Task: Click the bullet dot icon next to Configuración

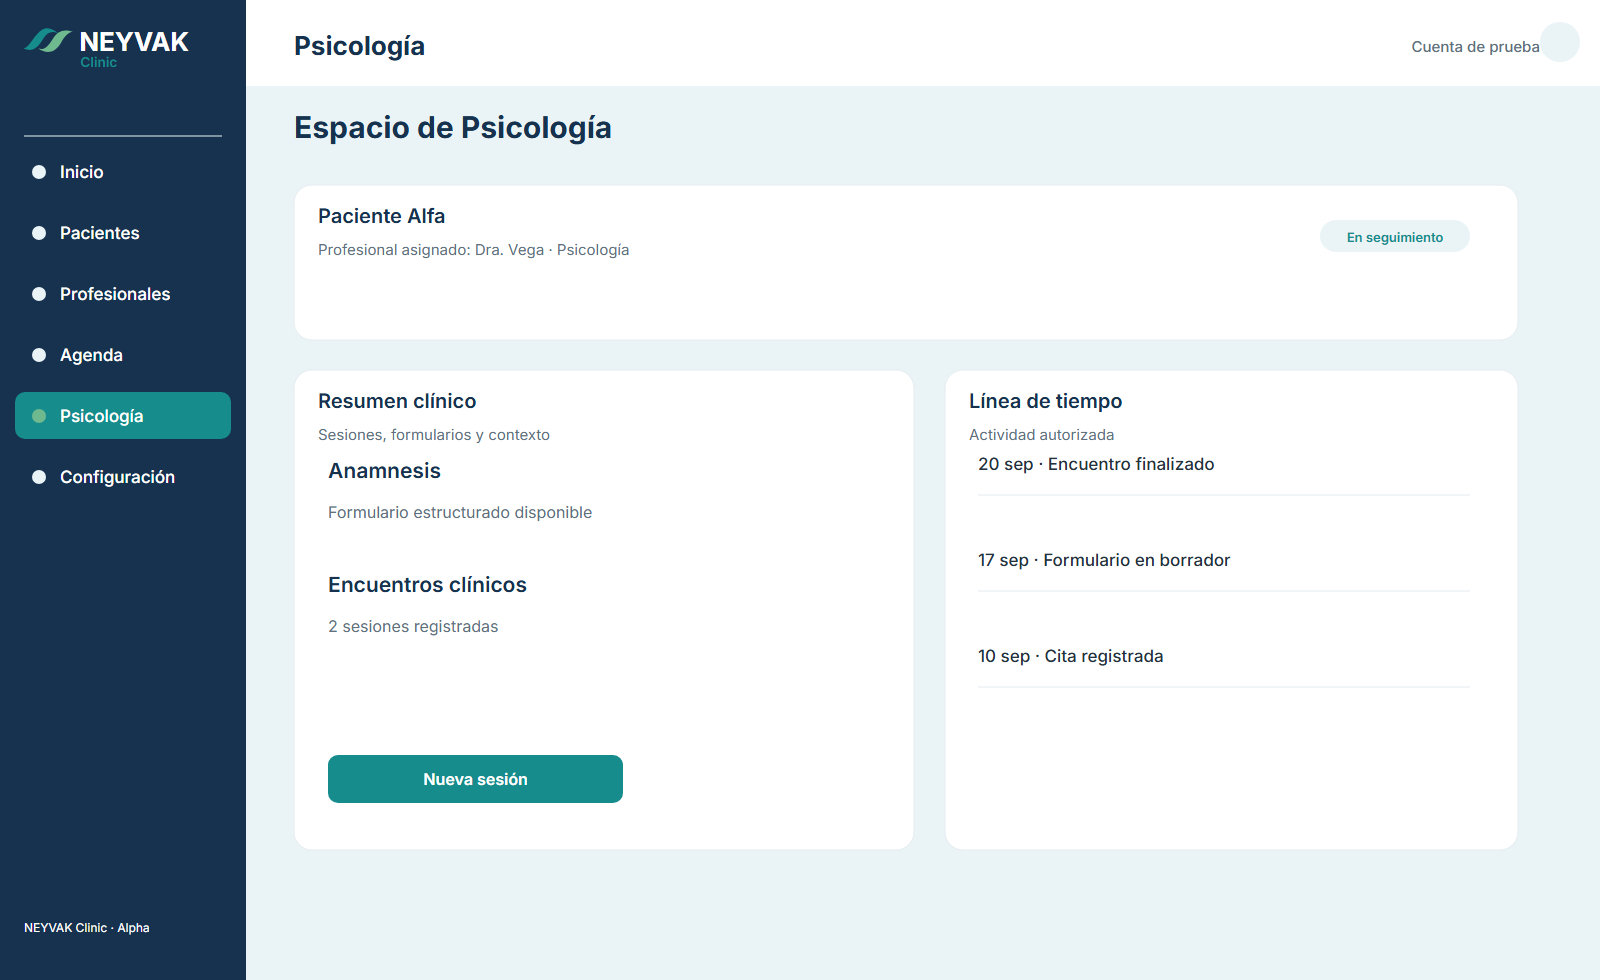Action: click(39, 477)
